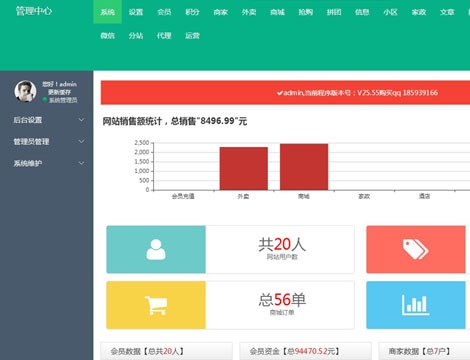
Task: Click the 网站销售额统计 chart heading
Action: point(175,121)
